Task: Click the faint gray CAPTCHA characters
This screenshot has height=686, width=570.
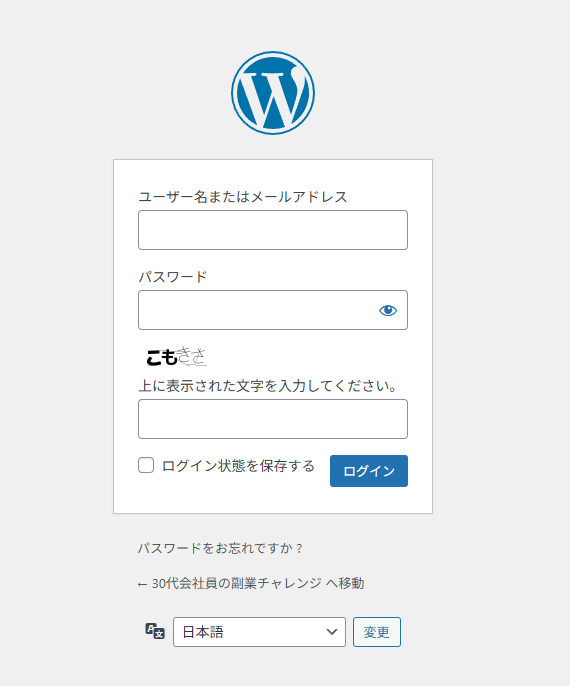Action: pos(192,357)
